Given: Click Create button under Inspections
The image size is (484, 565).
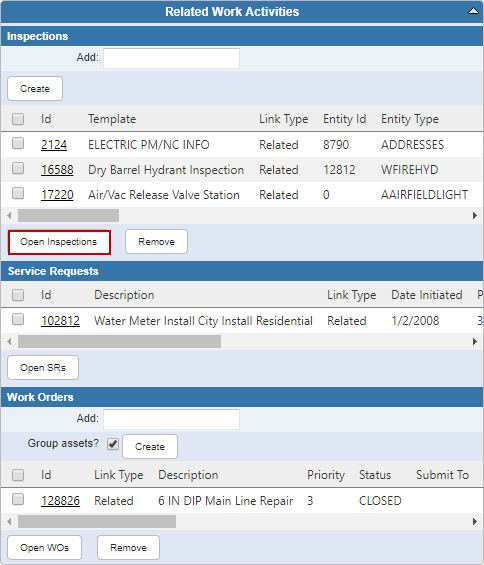Looking at the screenshot, I should [x=35, y=89].
